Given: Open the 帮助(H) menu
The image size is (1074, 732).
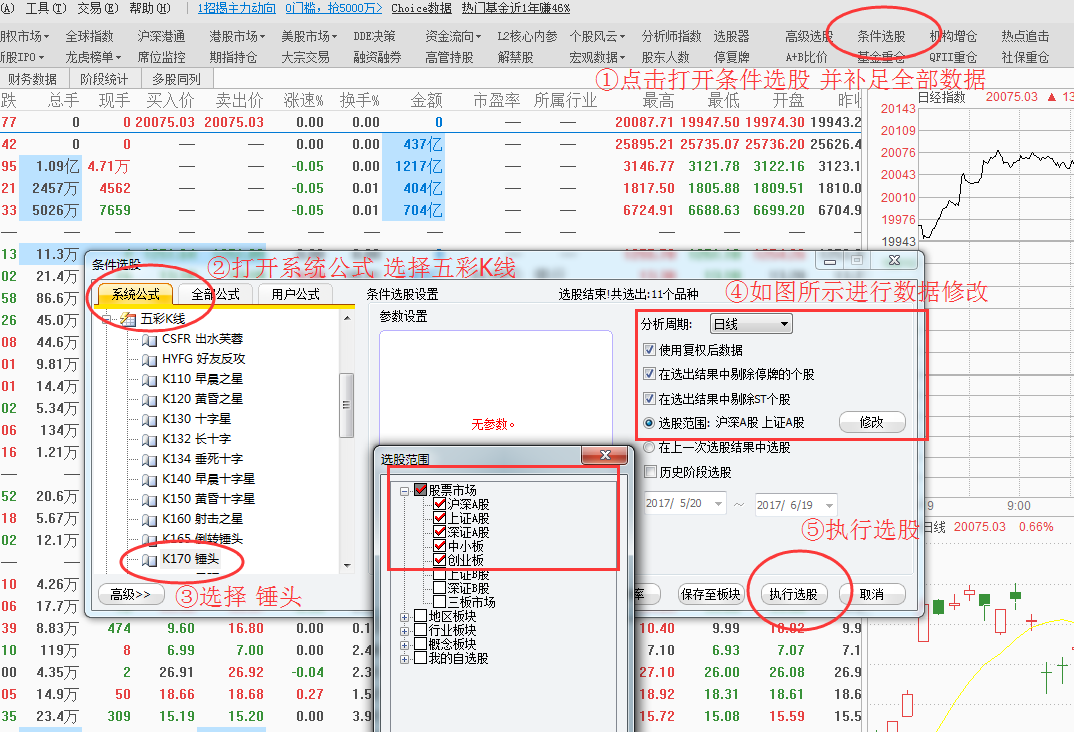Looking at the screenshot, I should pyautogui.click(x=149, y=8).
